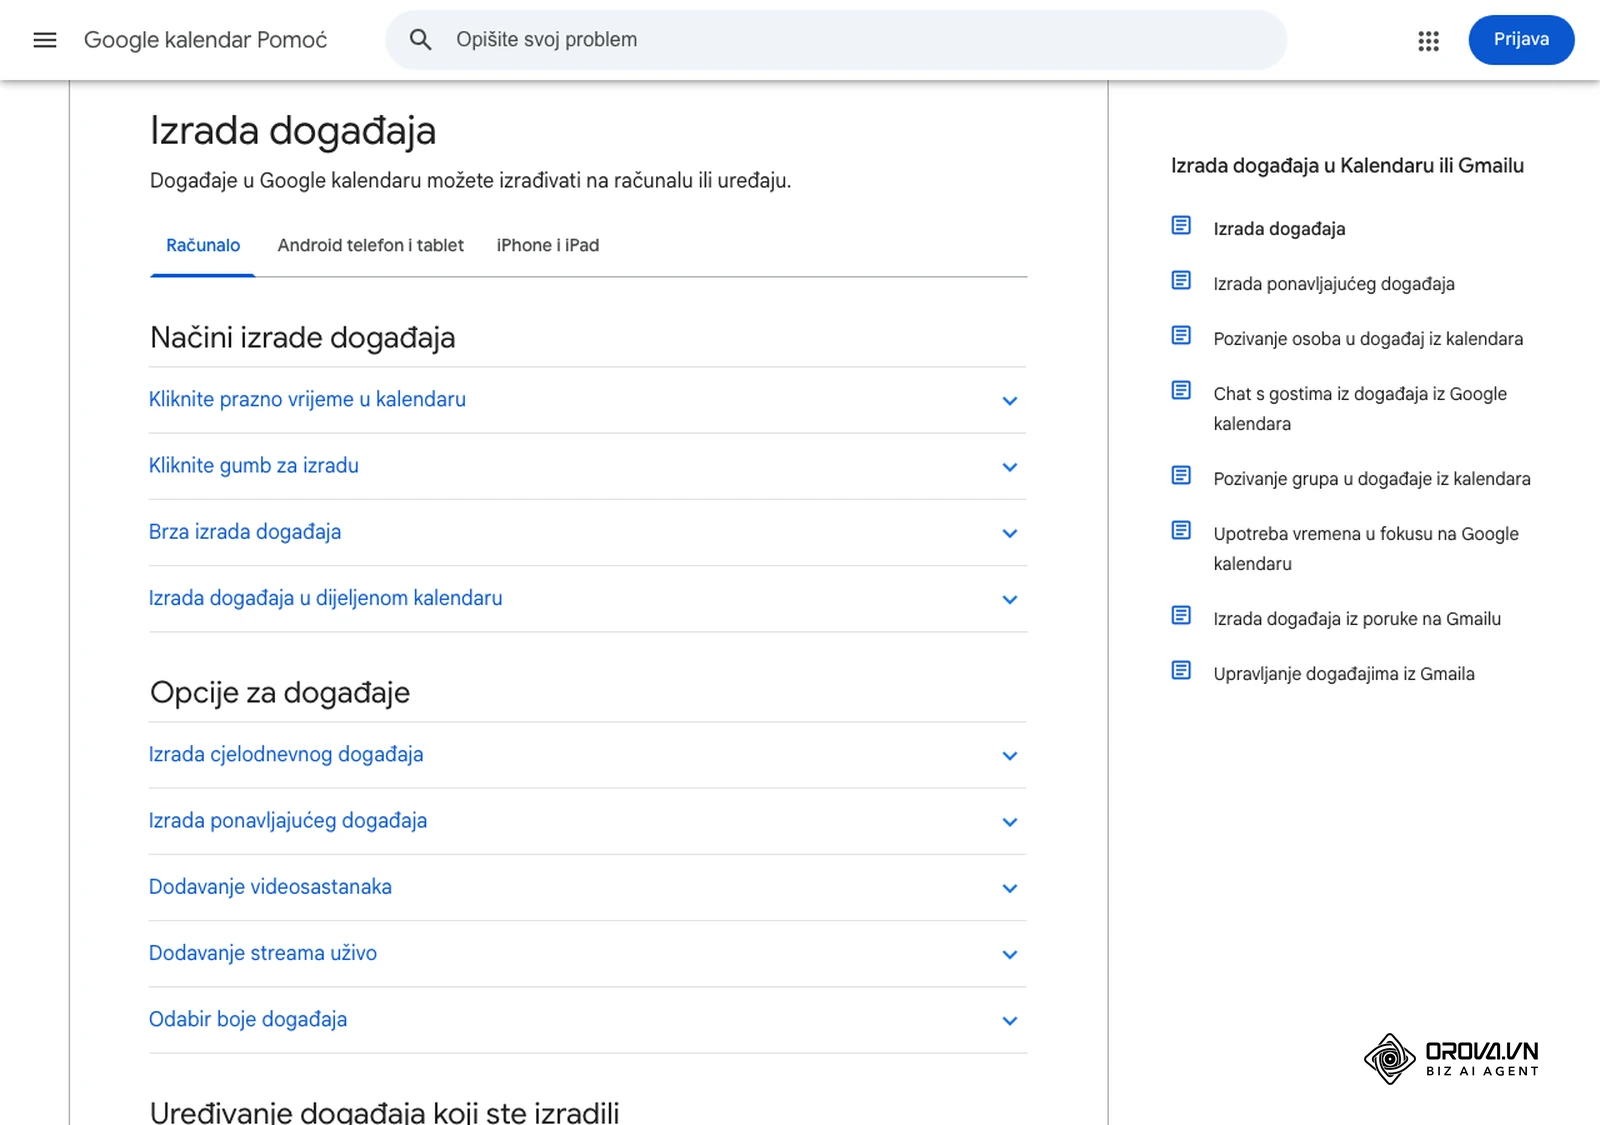Open sidebar article Upotreba vremena u fokusu
Image resolution: width=1600 pixels, height=1125 pixels.
(x=1366, y=549)
